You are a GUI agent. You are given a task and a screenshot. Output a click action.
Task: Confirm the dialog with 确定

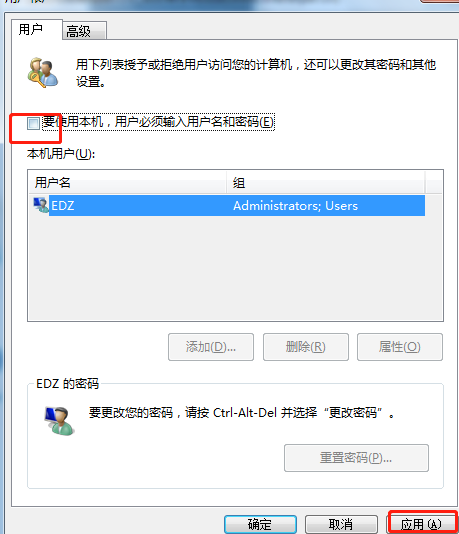click(x=260, y=524)
